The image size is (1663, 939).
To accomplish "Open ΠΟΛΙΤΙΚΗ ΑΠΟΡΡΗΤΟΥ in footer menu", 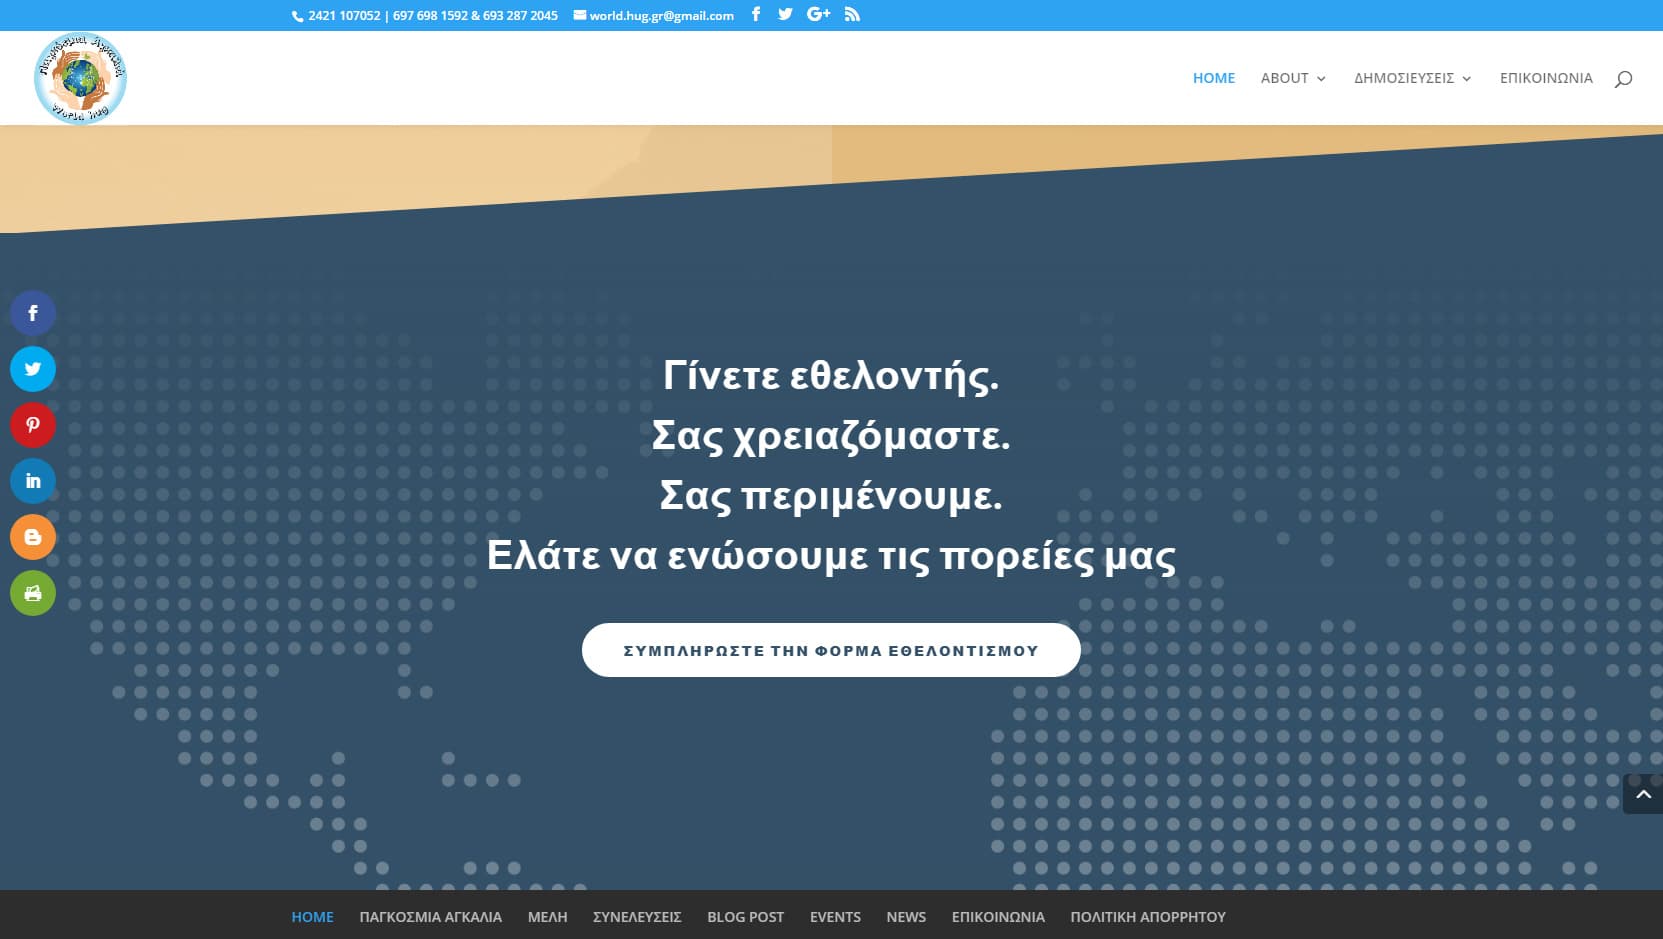I will (1148, 917).
